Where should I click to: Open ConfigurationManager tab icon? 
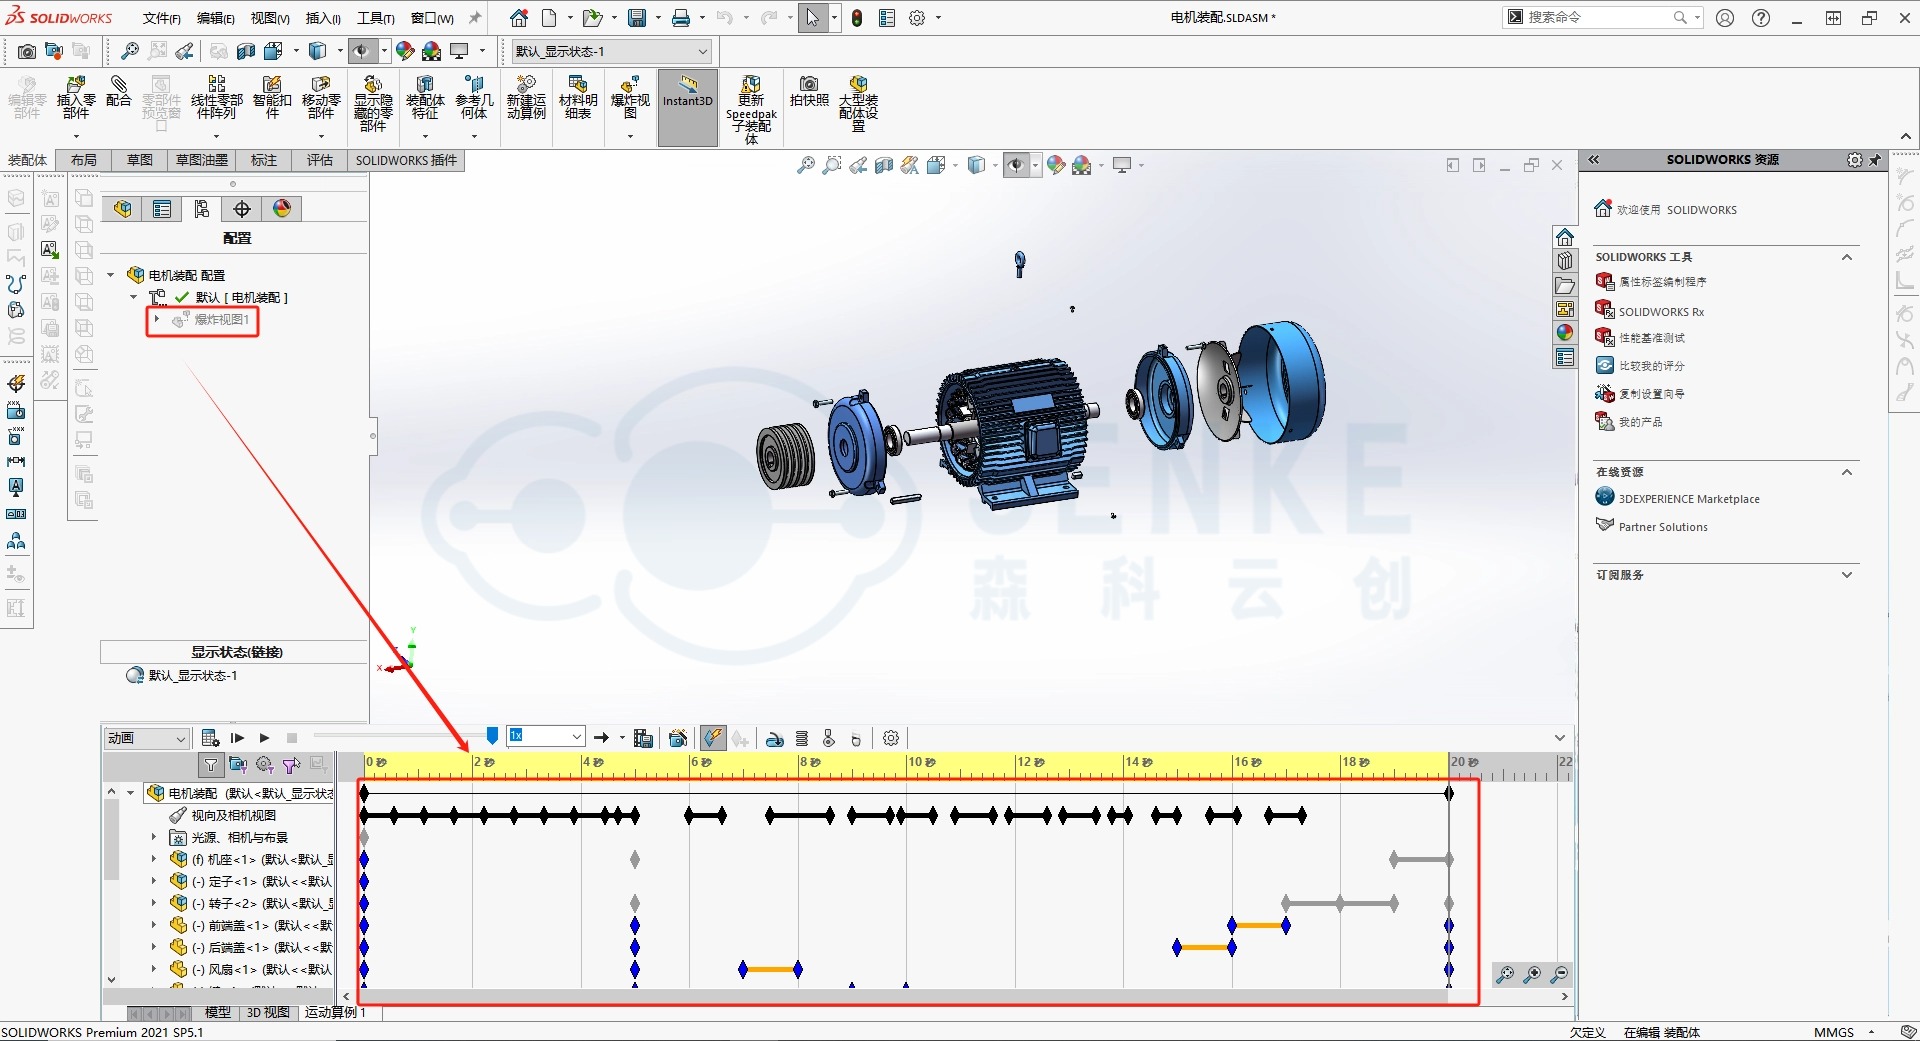point(202,208)
